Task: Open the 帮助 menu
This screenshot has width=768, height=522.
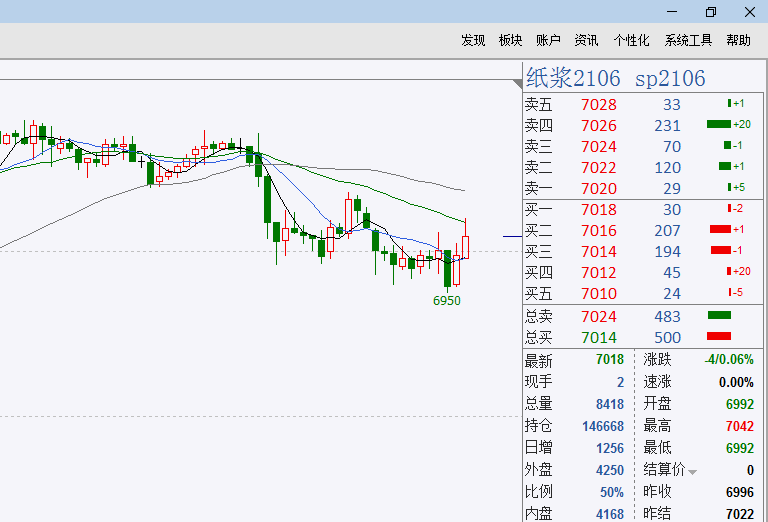Action: pyautogui.click(x=738, y=40)
